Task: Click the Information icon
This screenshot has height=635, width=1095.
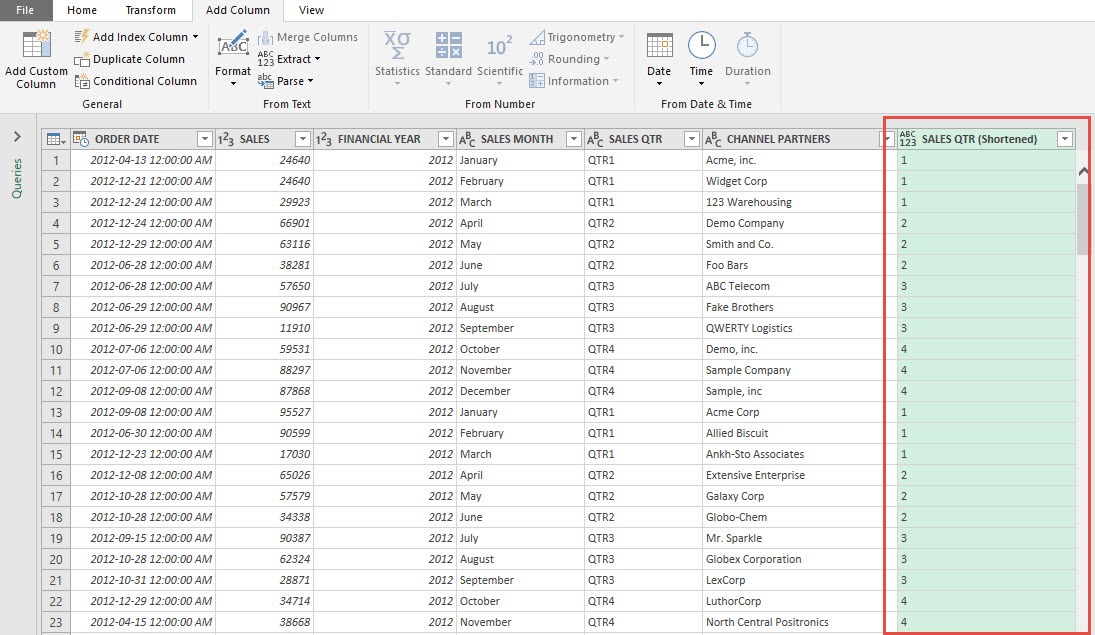Action: click(x=536, y=81)
